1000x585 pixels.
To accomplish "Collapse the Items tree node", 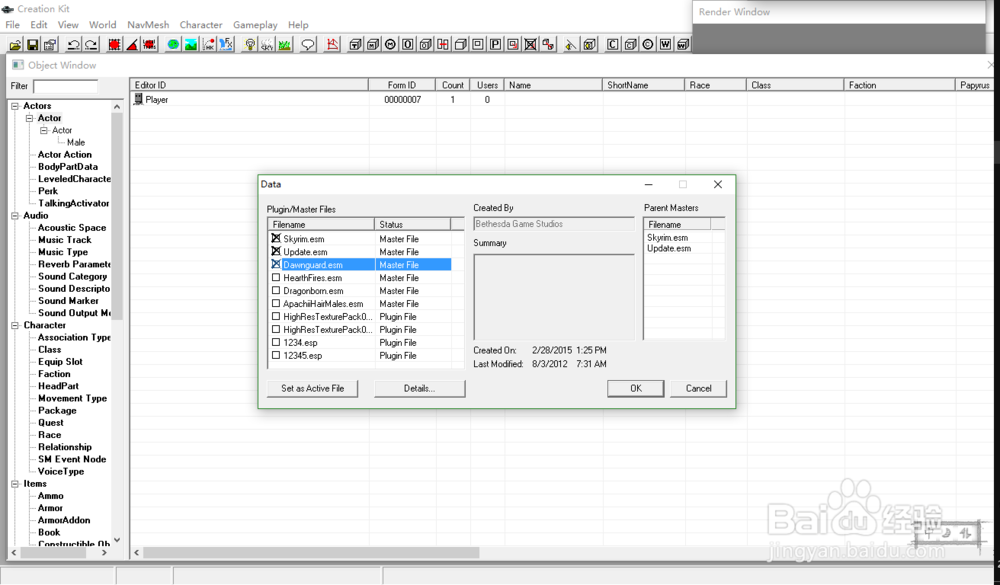I will (x=15, y=484).
